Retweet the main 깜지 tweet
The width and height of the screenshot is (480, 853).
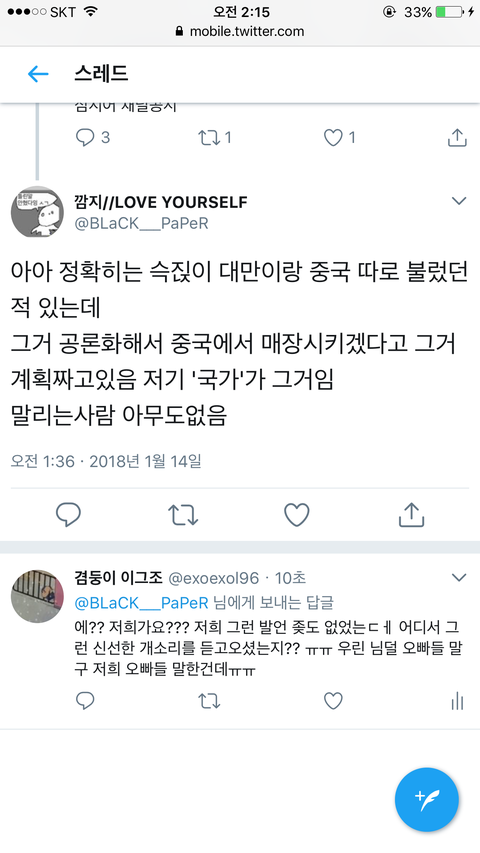[182, 515]
